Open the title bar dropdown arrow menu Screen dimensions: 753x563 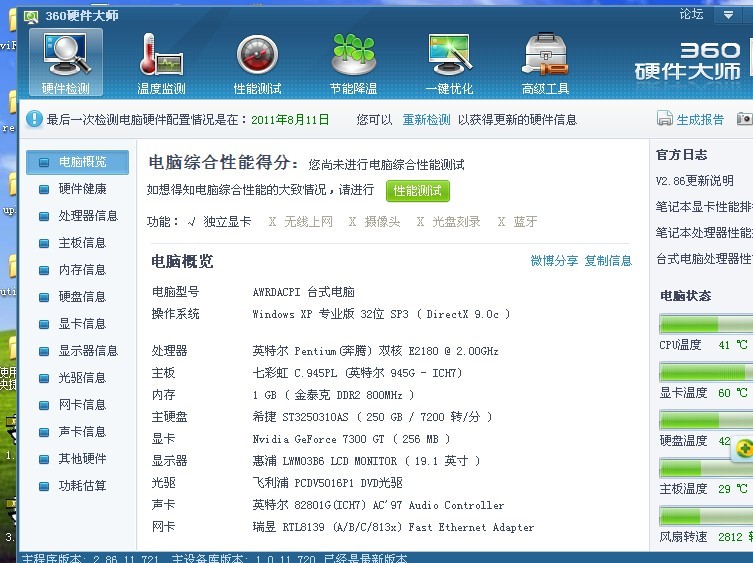[729, 15]
